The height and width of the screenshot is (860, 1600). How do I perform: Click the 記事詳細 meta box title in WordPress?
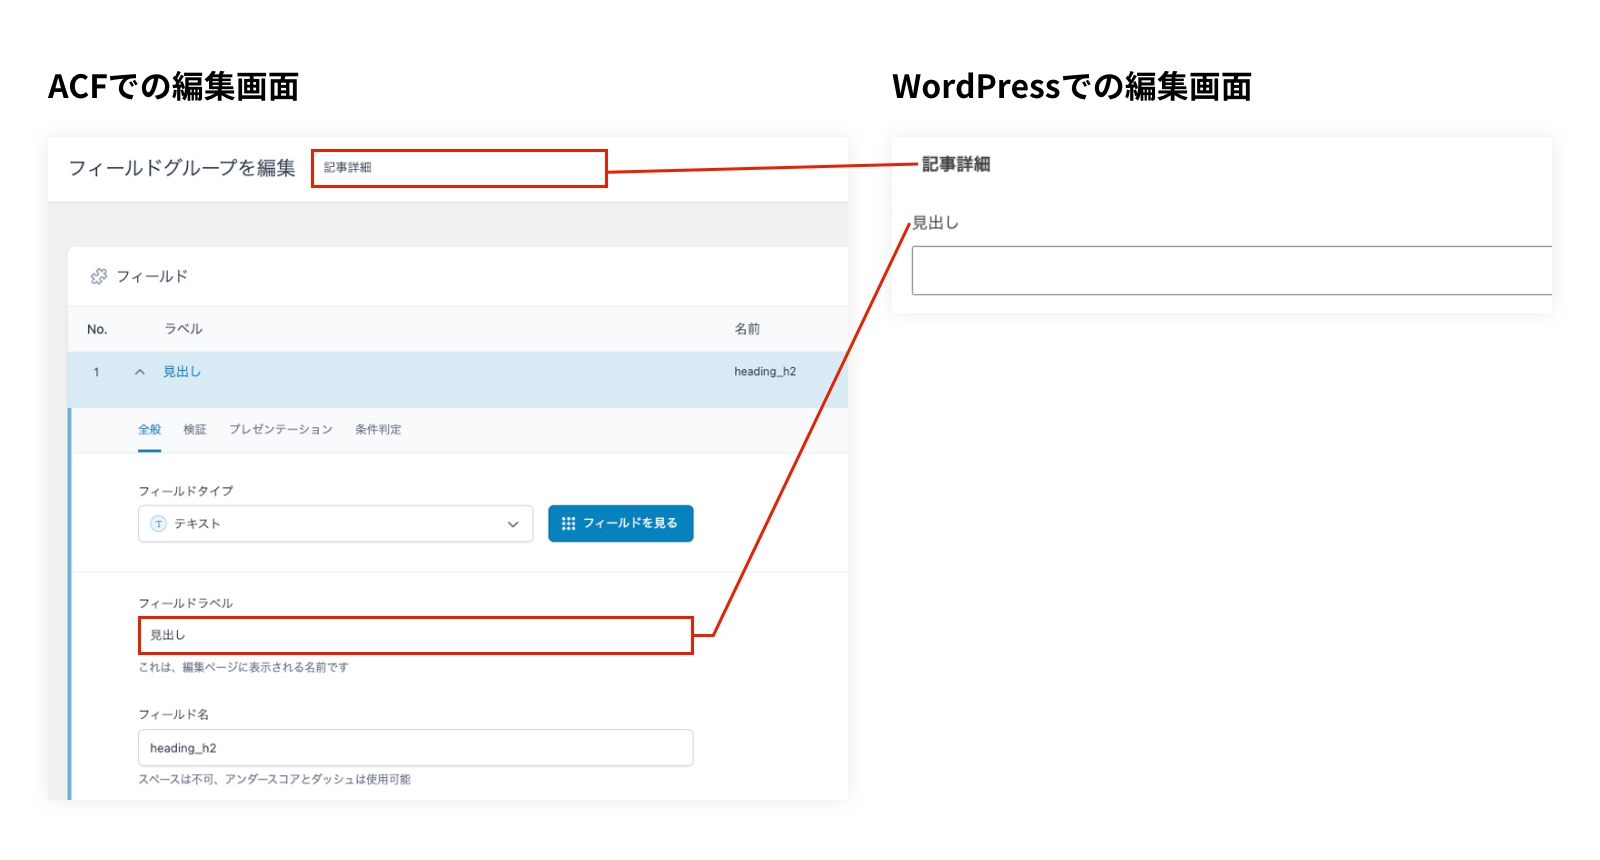[956, 164]
